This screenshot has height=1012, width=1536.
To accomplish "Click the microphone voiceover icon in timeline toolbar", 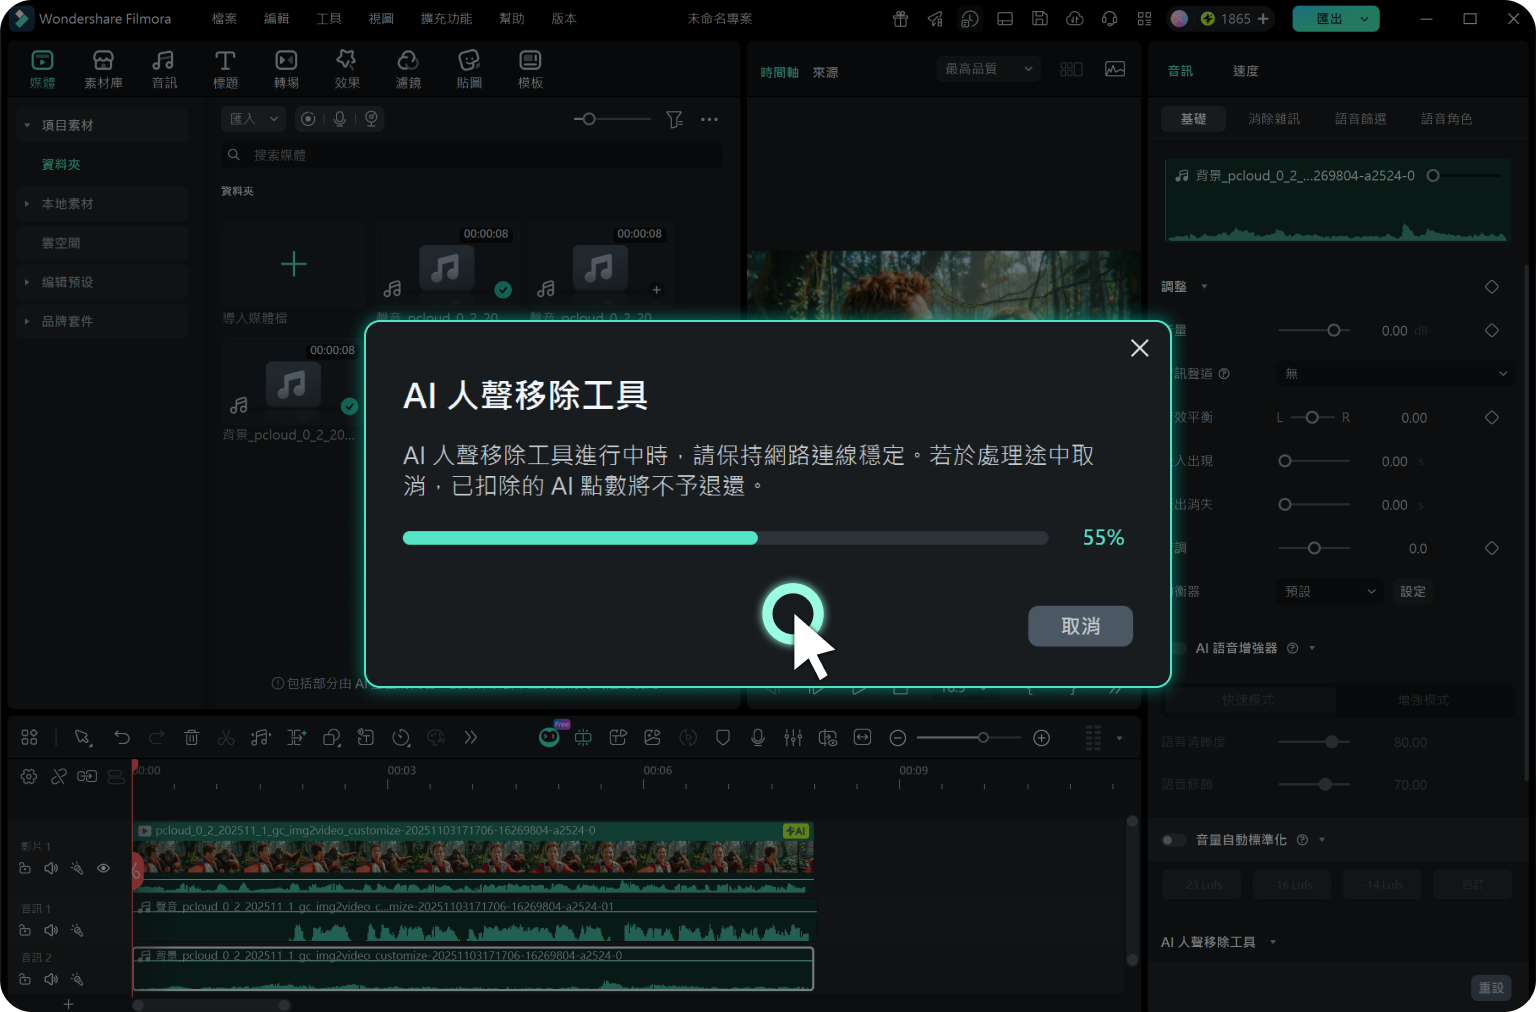I will [758, 738].
